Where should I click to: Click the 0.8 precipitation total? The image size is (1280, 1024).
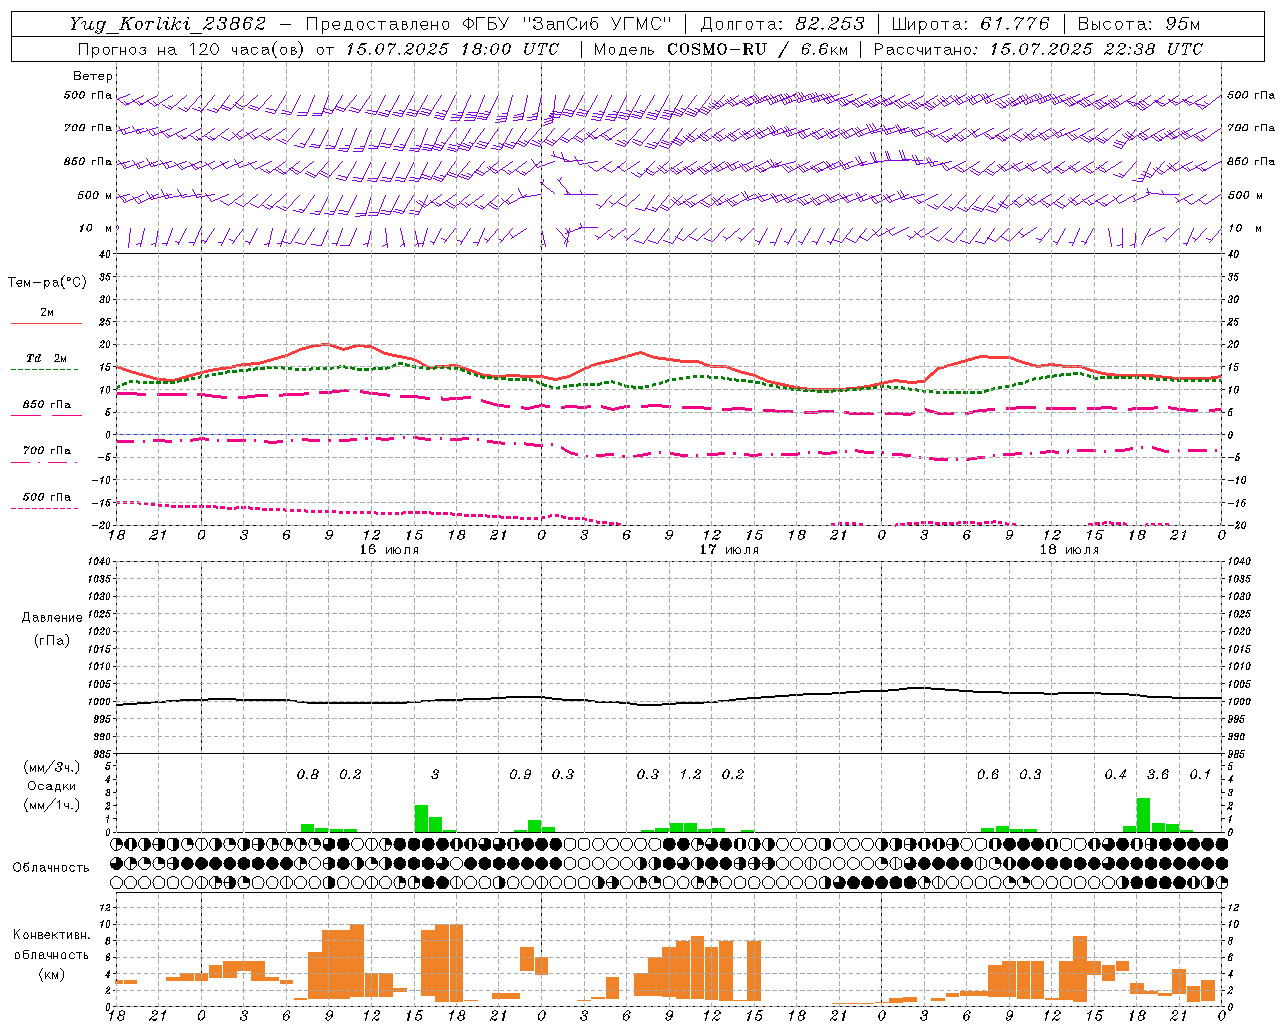click(x=308, y=775)
